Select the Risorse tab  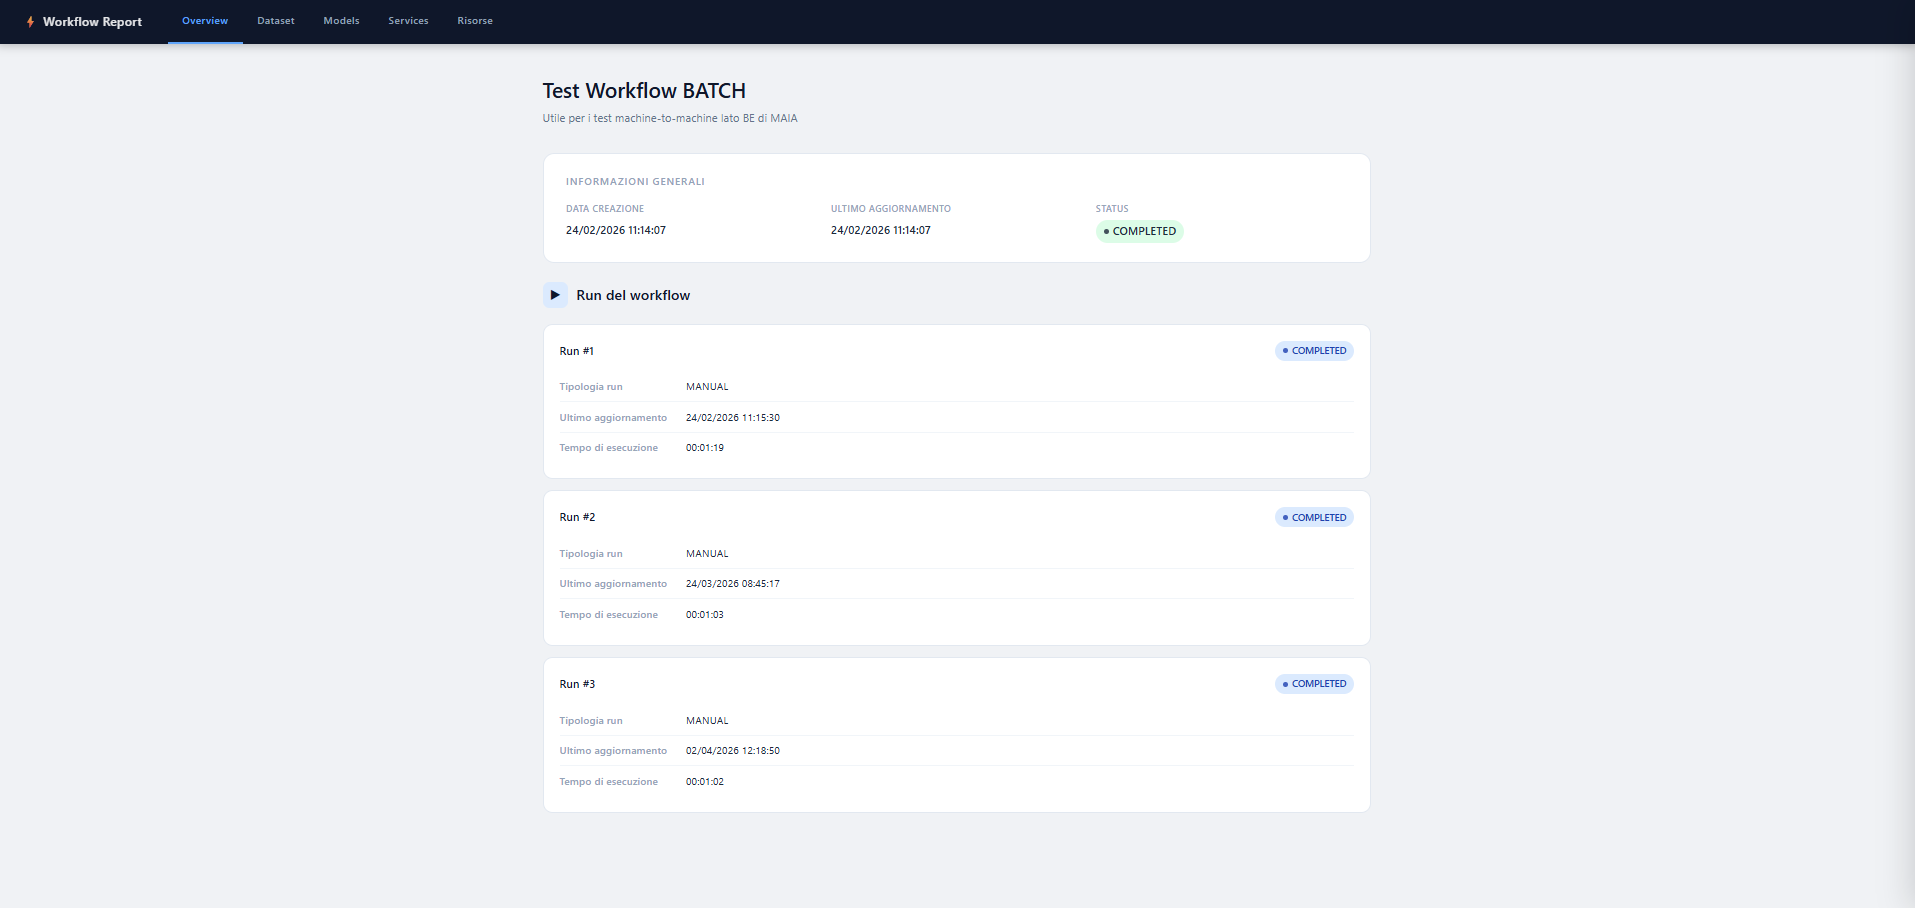[475, 21]
